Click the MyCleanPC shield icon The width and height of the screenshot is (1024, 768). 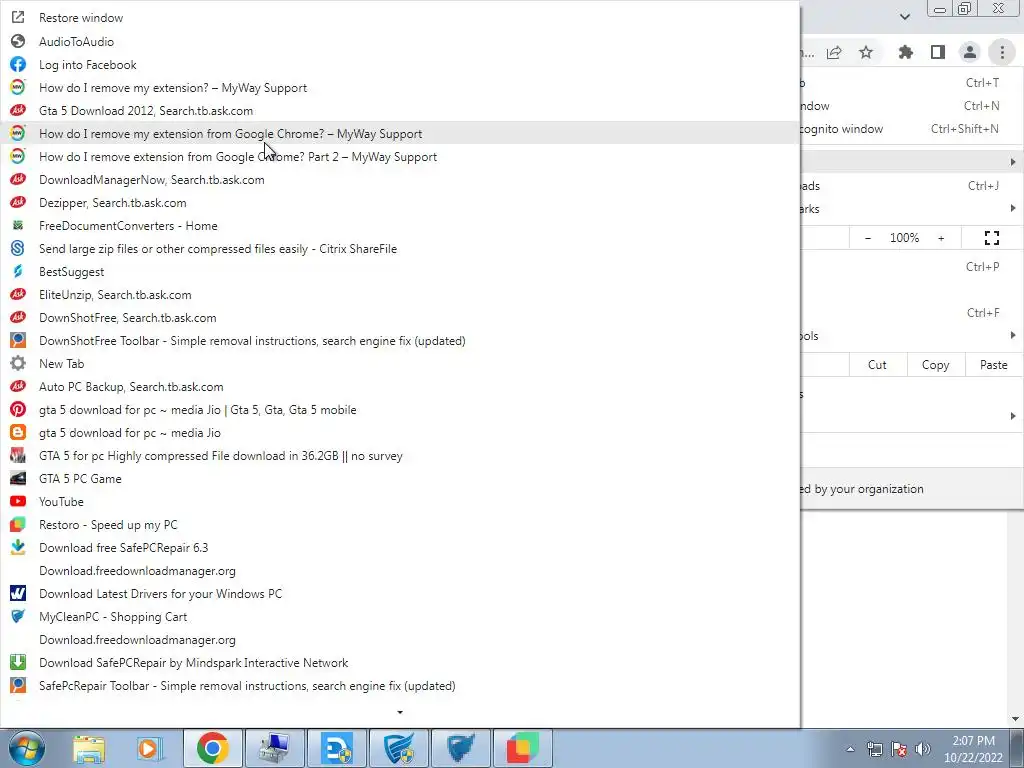click(18, 616)
